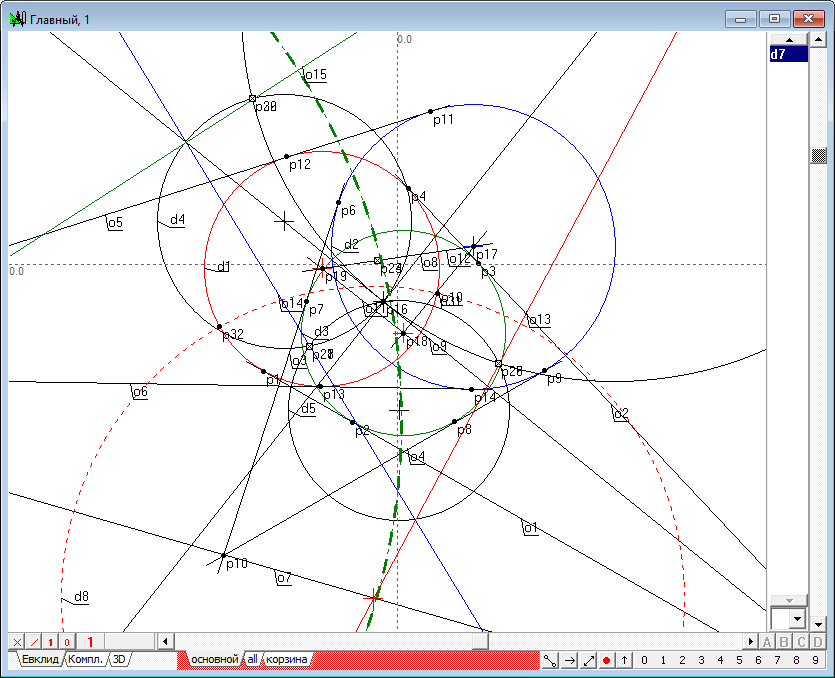Click the C button
835x678 pixels.
[801, 642]
